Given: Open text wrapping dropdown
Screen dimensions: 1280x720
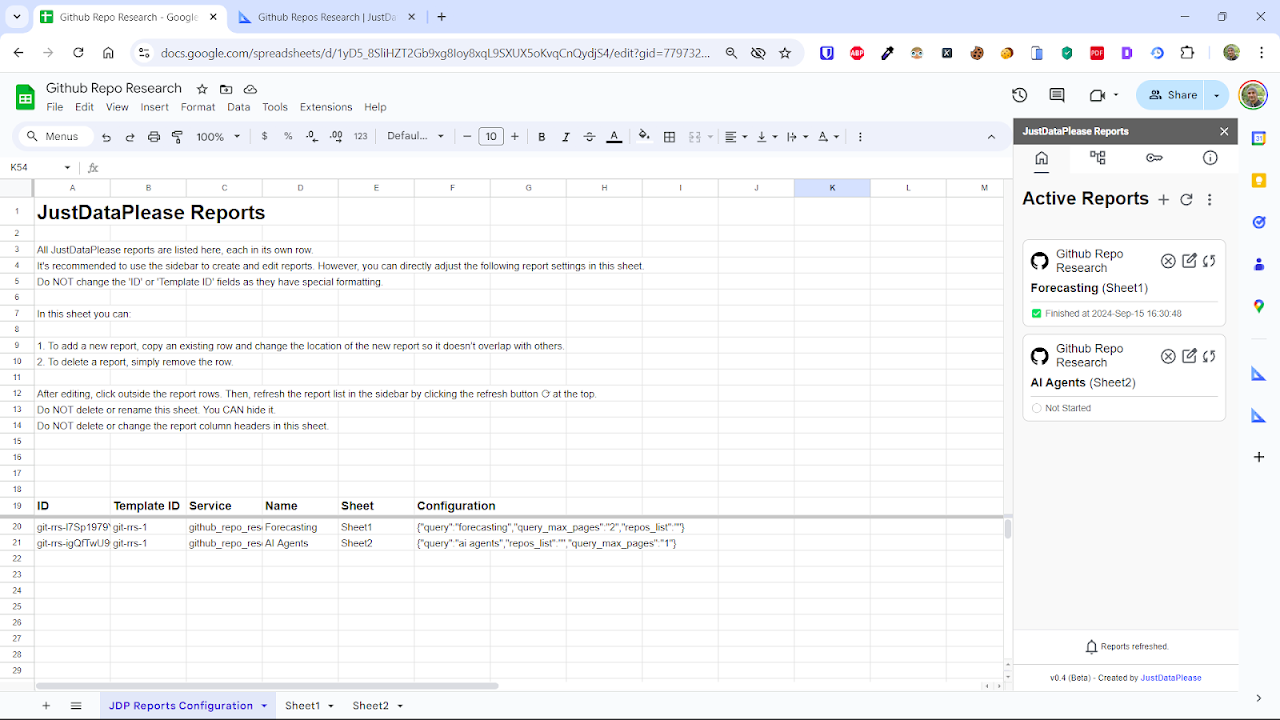Looking at the screenshot, I should pos(797,137).
